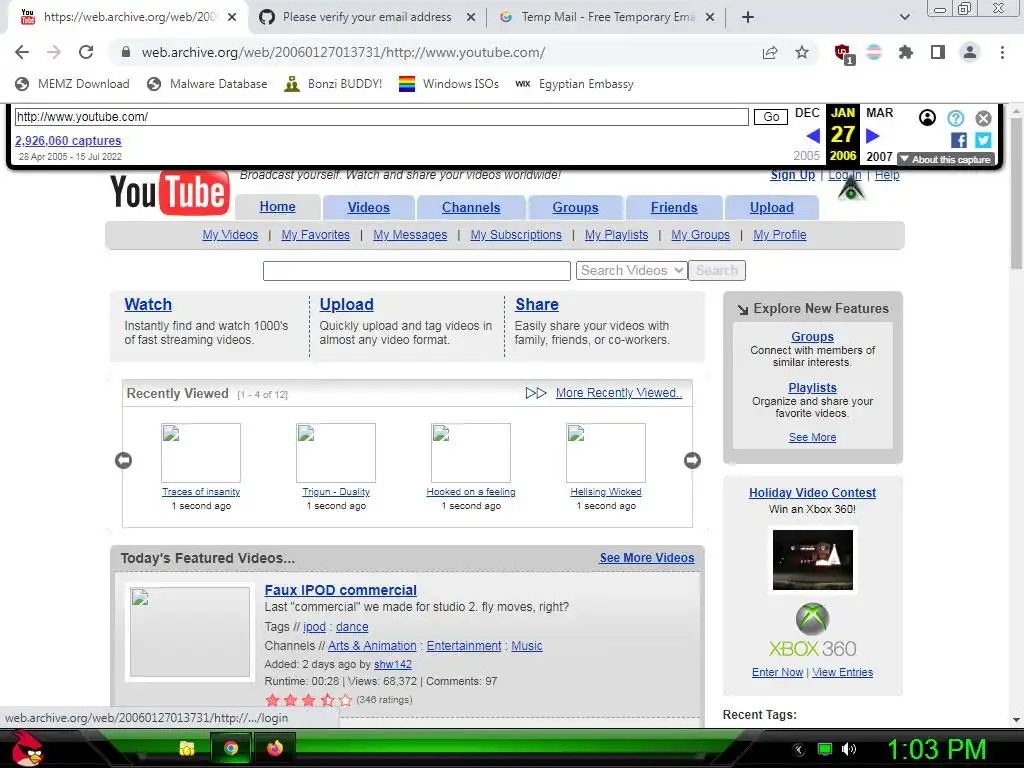The height and width of the screenshot is (768, 1024).
Task: Open the Wayback help question icon
Action: point(955,118)
